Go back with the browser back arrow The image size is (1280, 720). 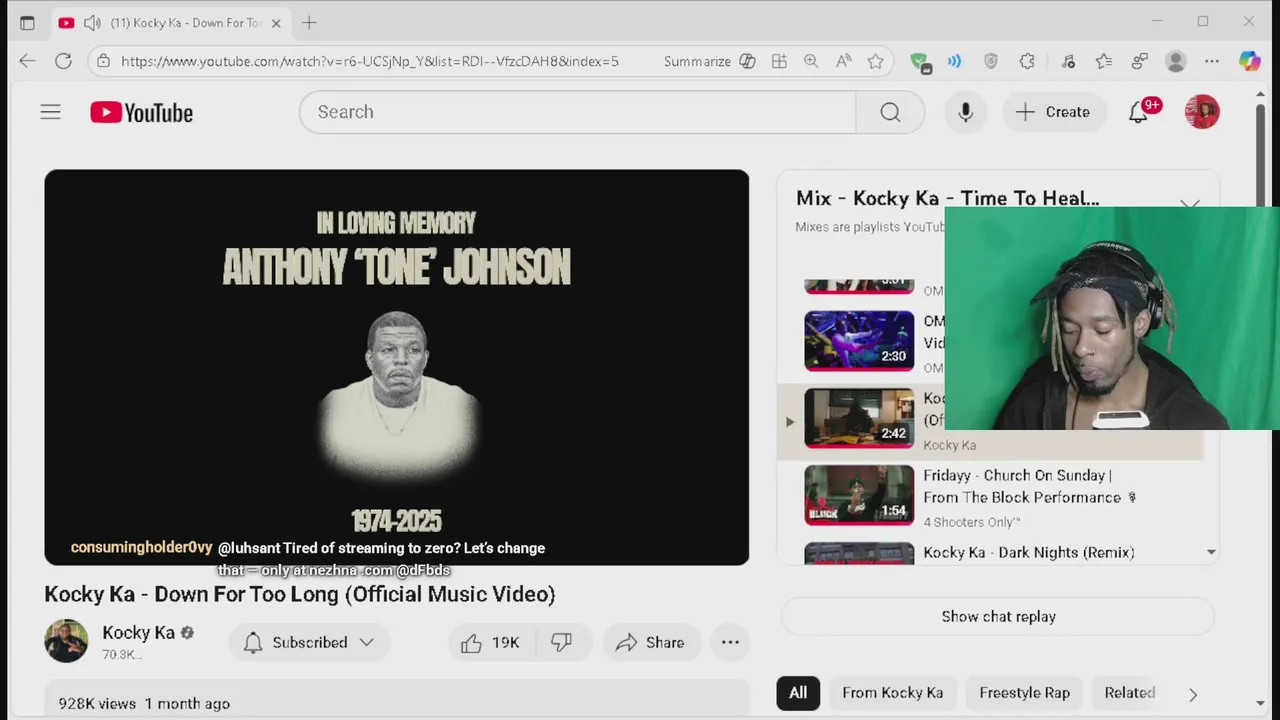coord(27,61)
